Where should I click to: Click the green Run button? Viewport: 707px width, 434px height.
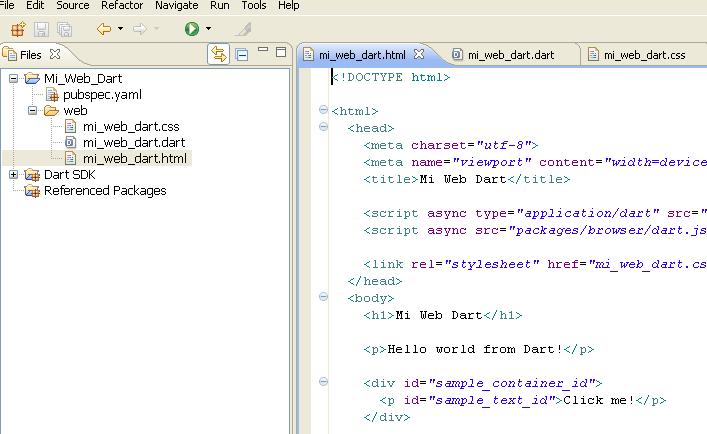coord(192,29)
